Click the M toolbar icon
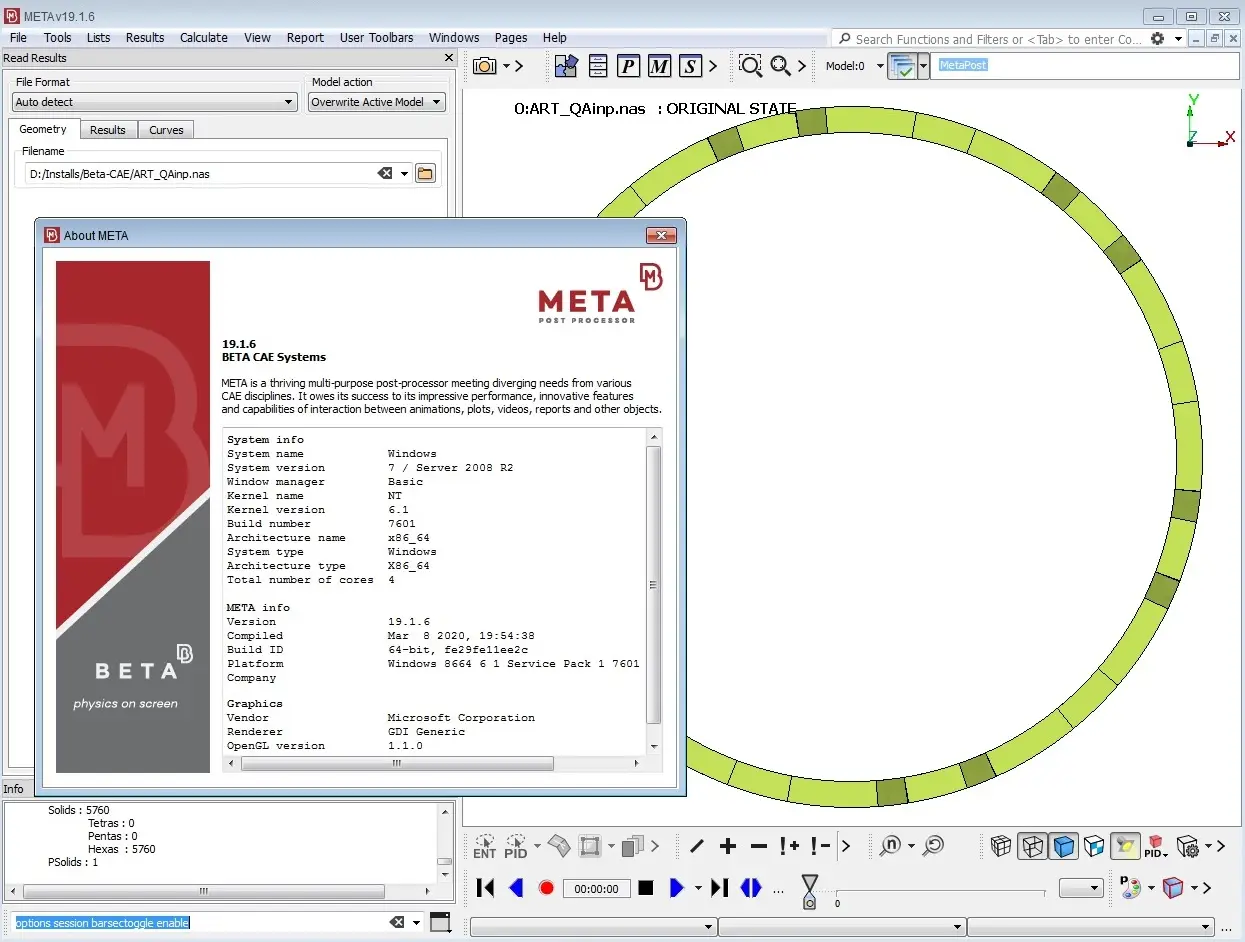Image resolution: width=1245 pixels, height=942 pixels. pyautogui.click(x=659, y=66)
